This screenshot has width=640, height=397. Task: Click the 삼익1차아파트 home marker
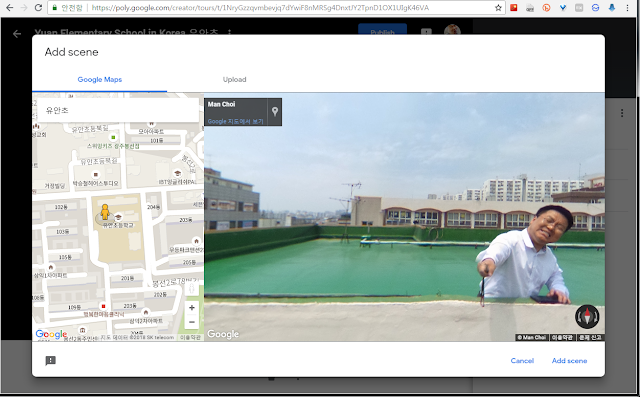51,267
